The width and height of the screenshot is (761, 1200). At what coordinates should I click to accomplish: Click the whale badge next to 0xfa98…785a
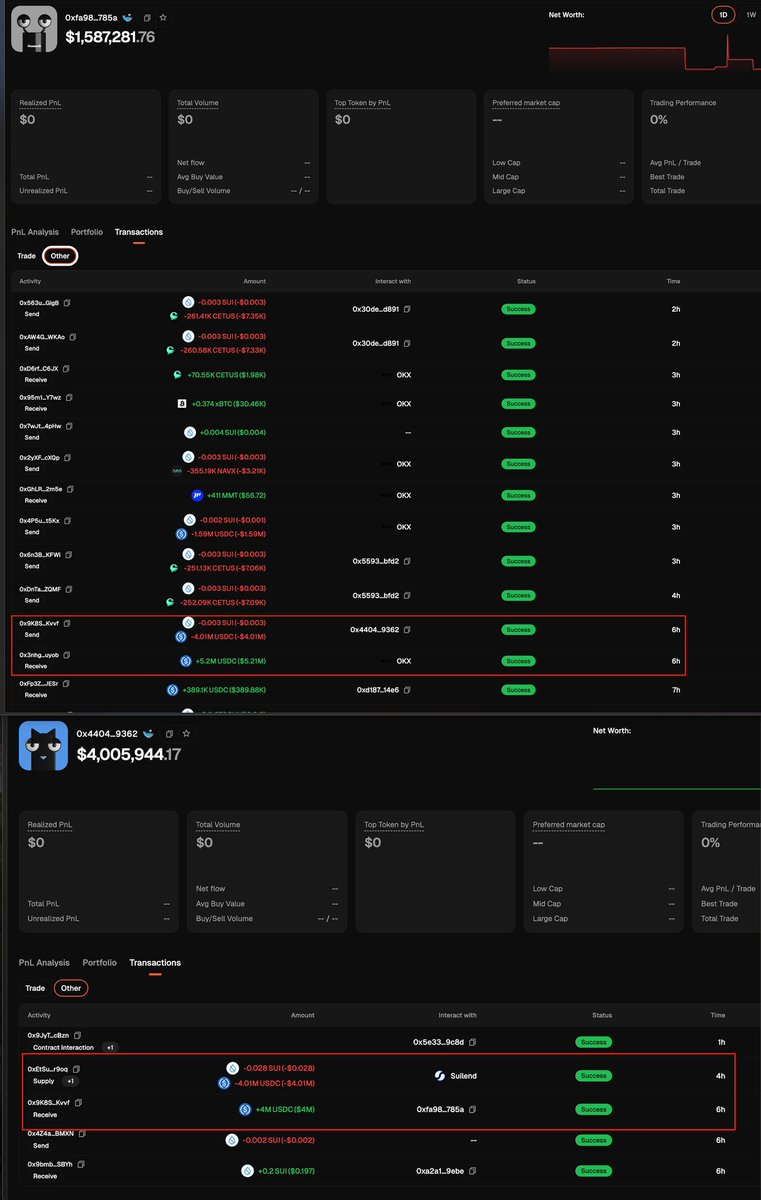[127, 18]
